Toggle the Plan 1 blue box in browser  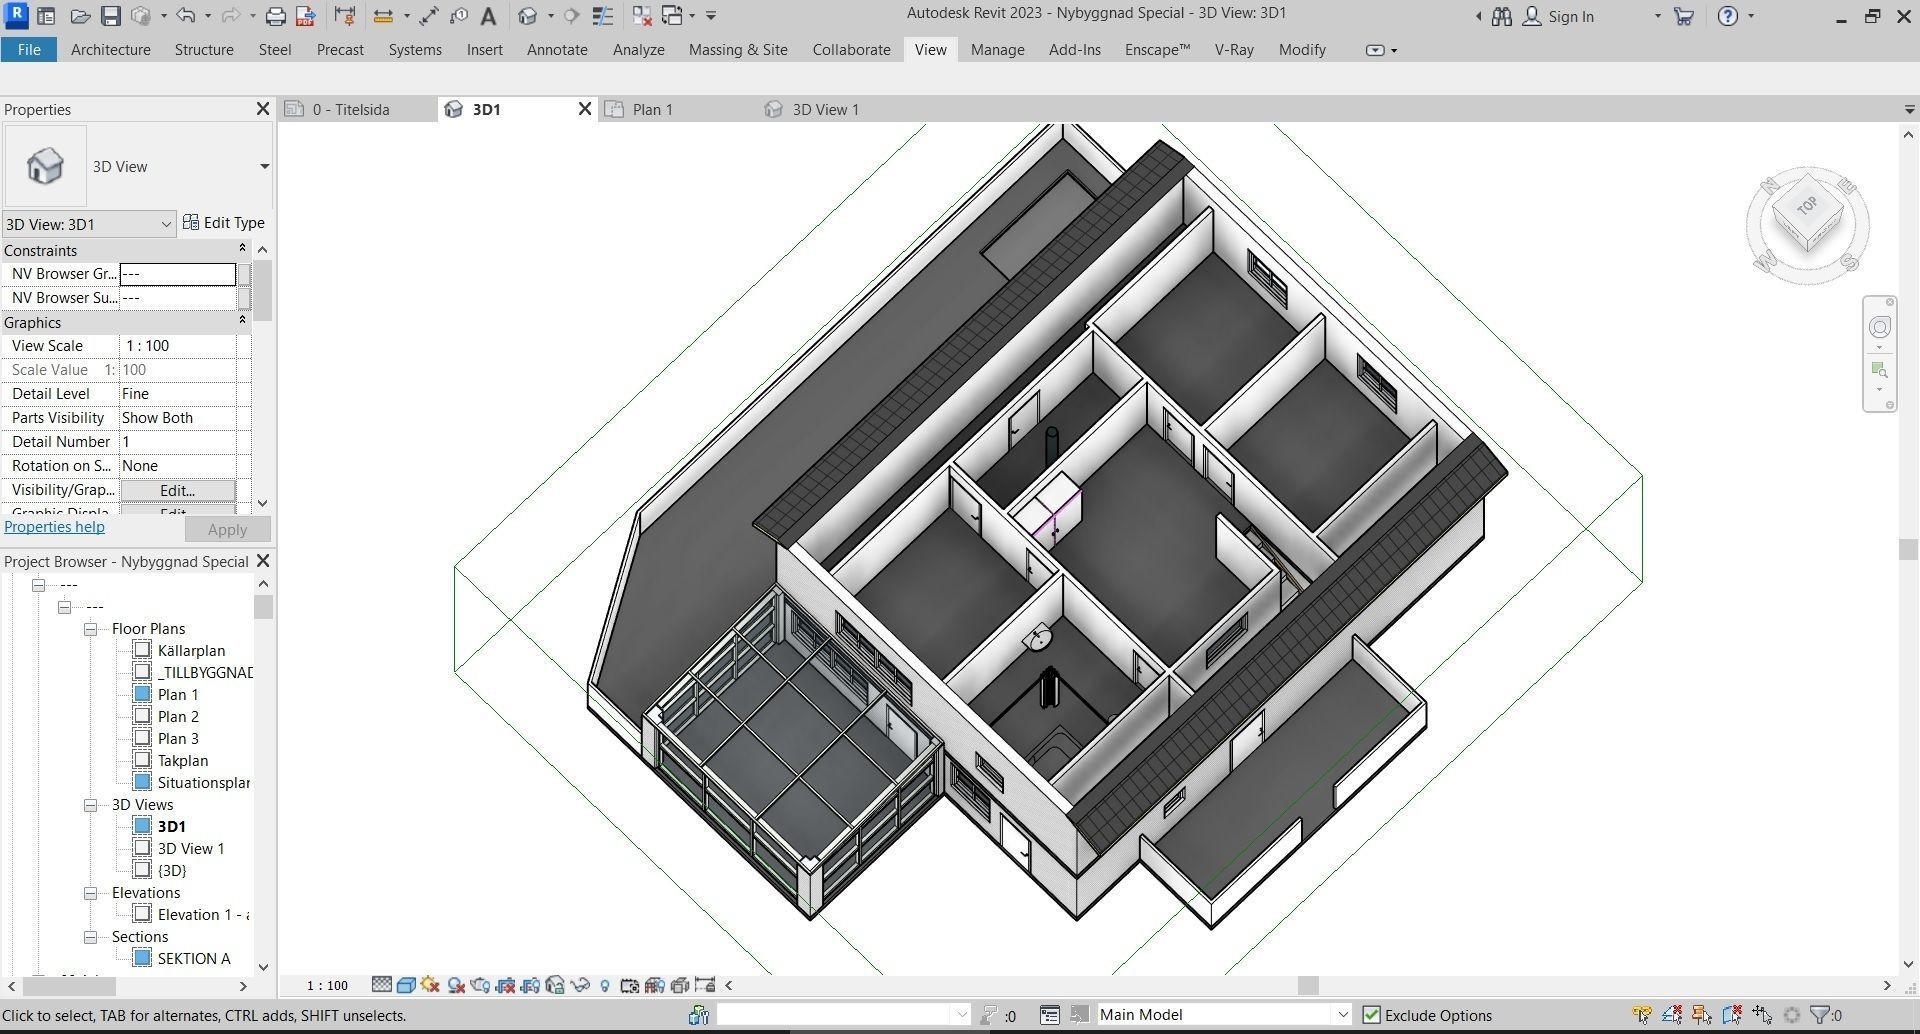pos(142,694)
